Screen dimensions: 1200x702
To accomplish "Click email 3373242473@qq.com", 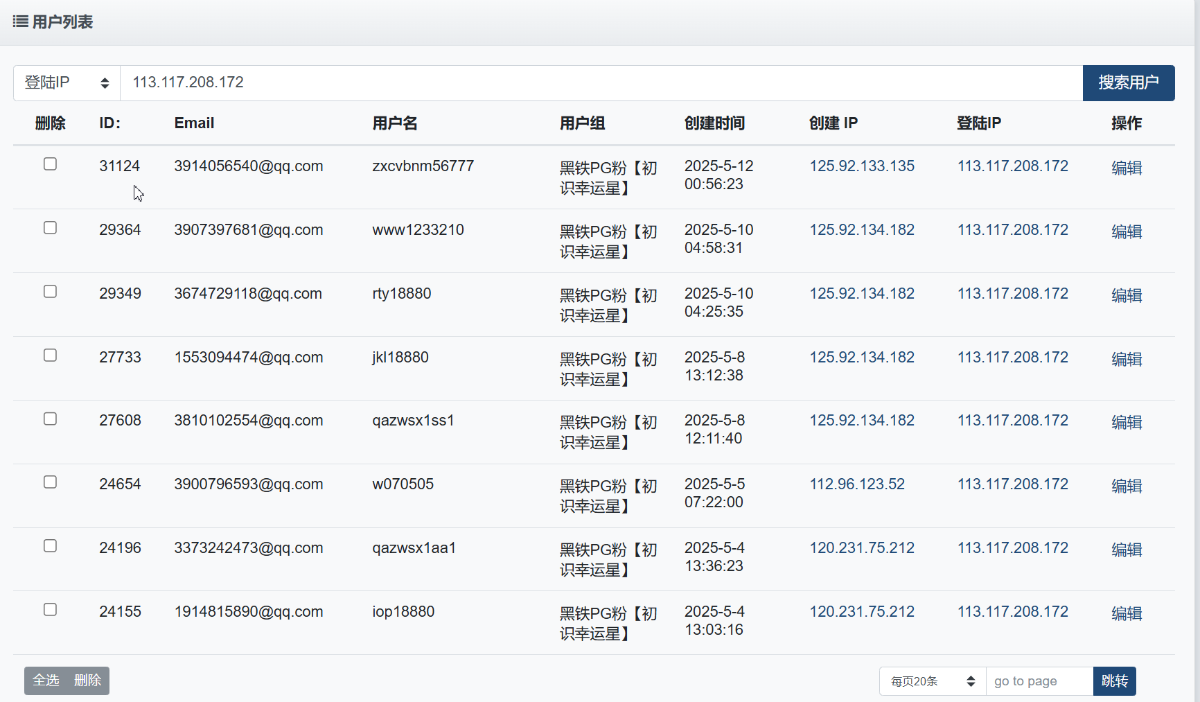I will (x=248, y=548).
